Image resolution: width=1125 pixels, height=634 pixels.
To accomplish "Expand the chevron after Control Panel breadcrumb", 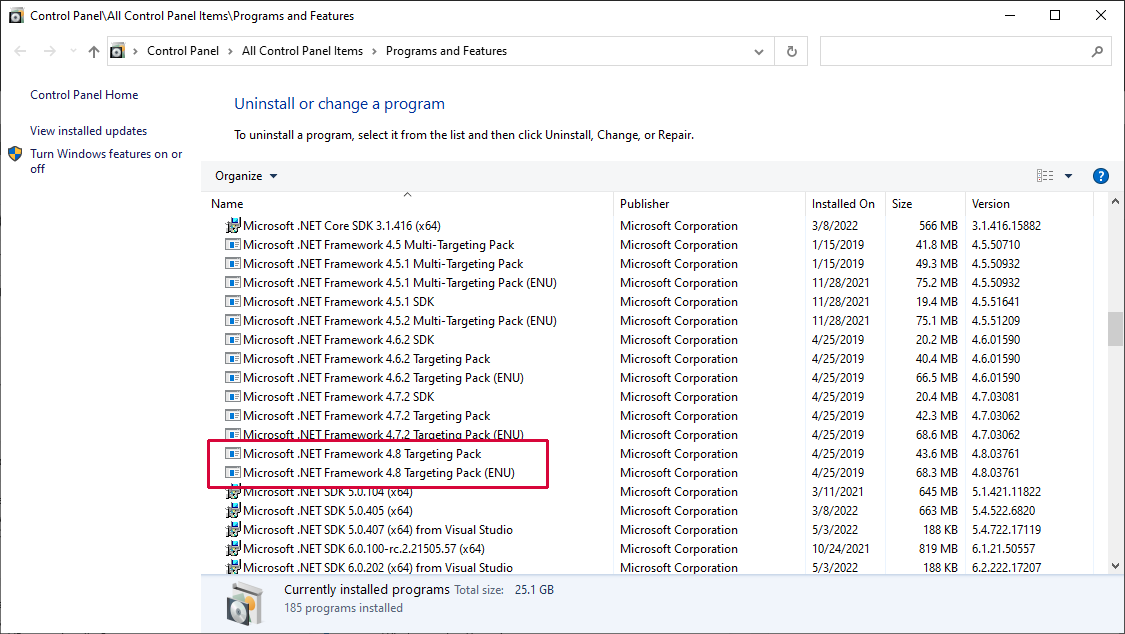I will pos(230,51).
